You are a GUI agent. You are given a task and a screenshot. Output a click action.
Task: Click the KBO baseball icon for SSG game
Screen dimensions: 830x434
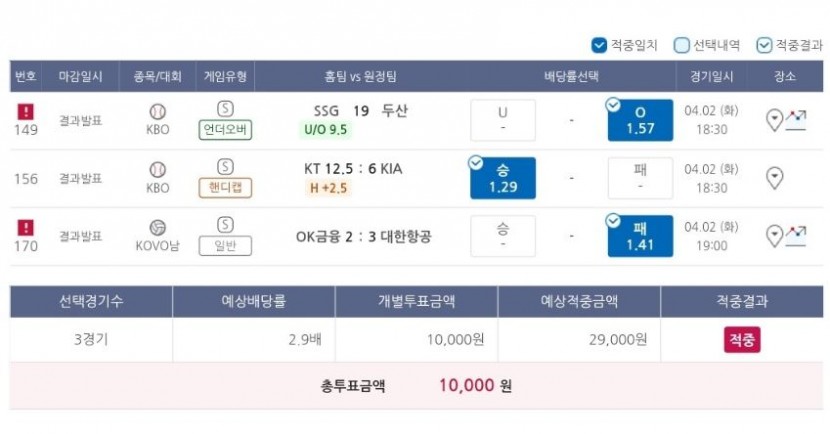pyautogui.click(x=158, y=112)
